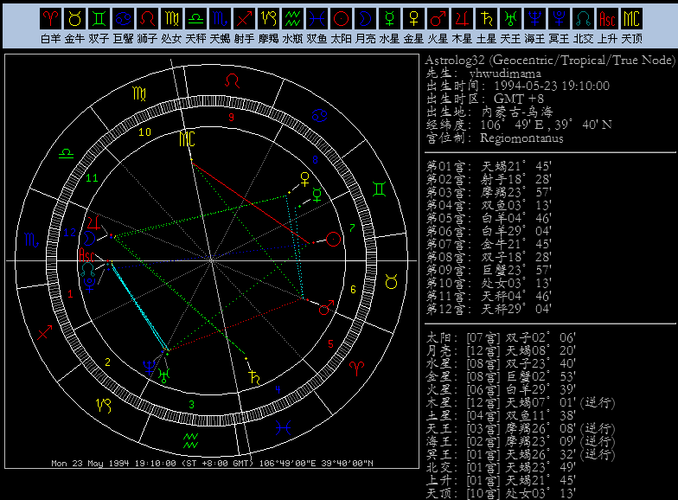Click the 太阳 [07宫] 双子02° row

501,338
